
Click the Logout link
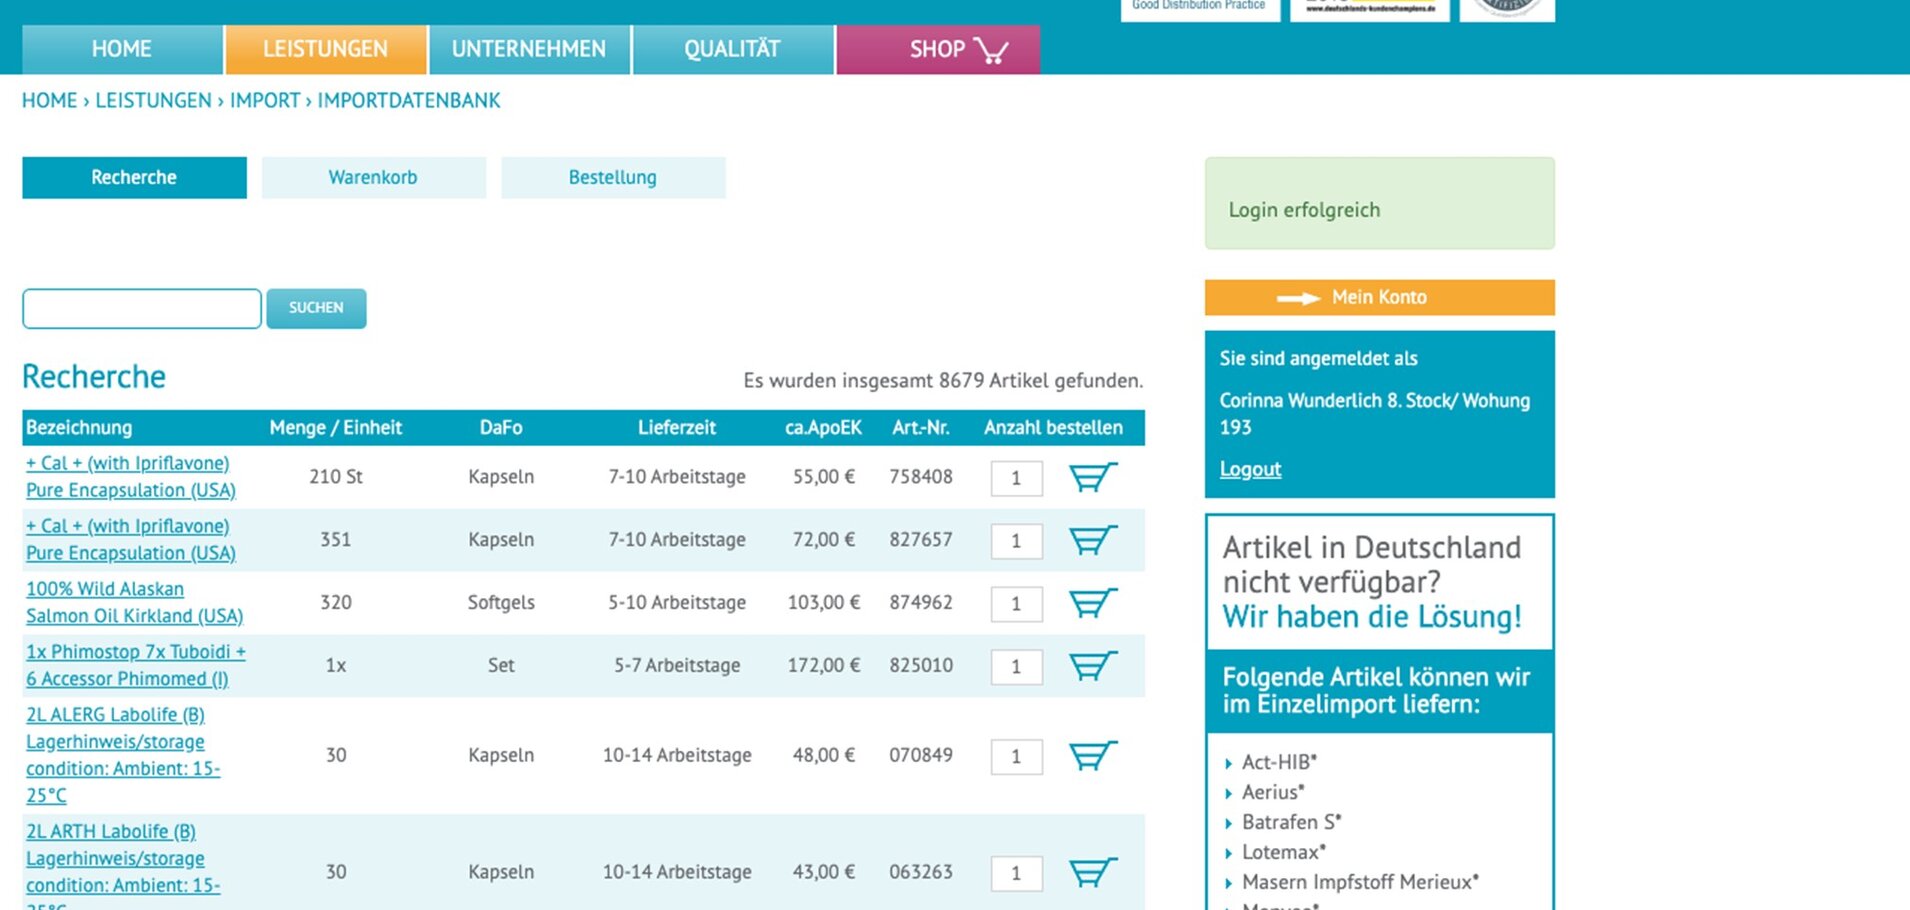[1250, 469]
